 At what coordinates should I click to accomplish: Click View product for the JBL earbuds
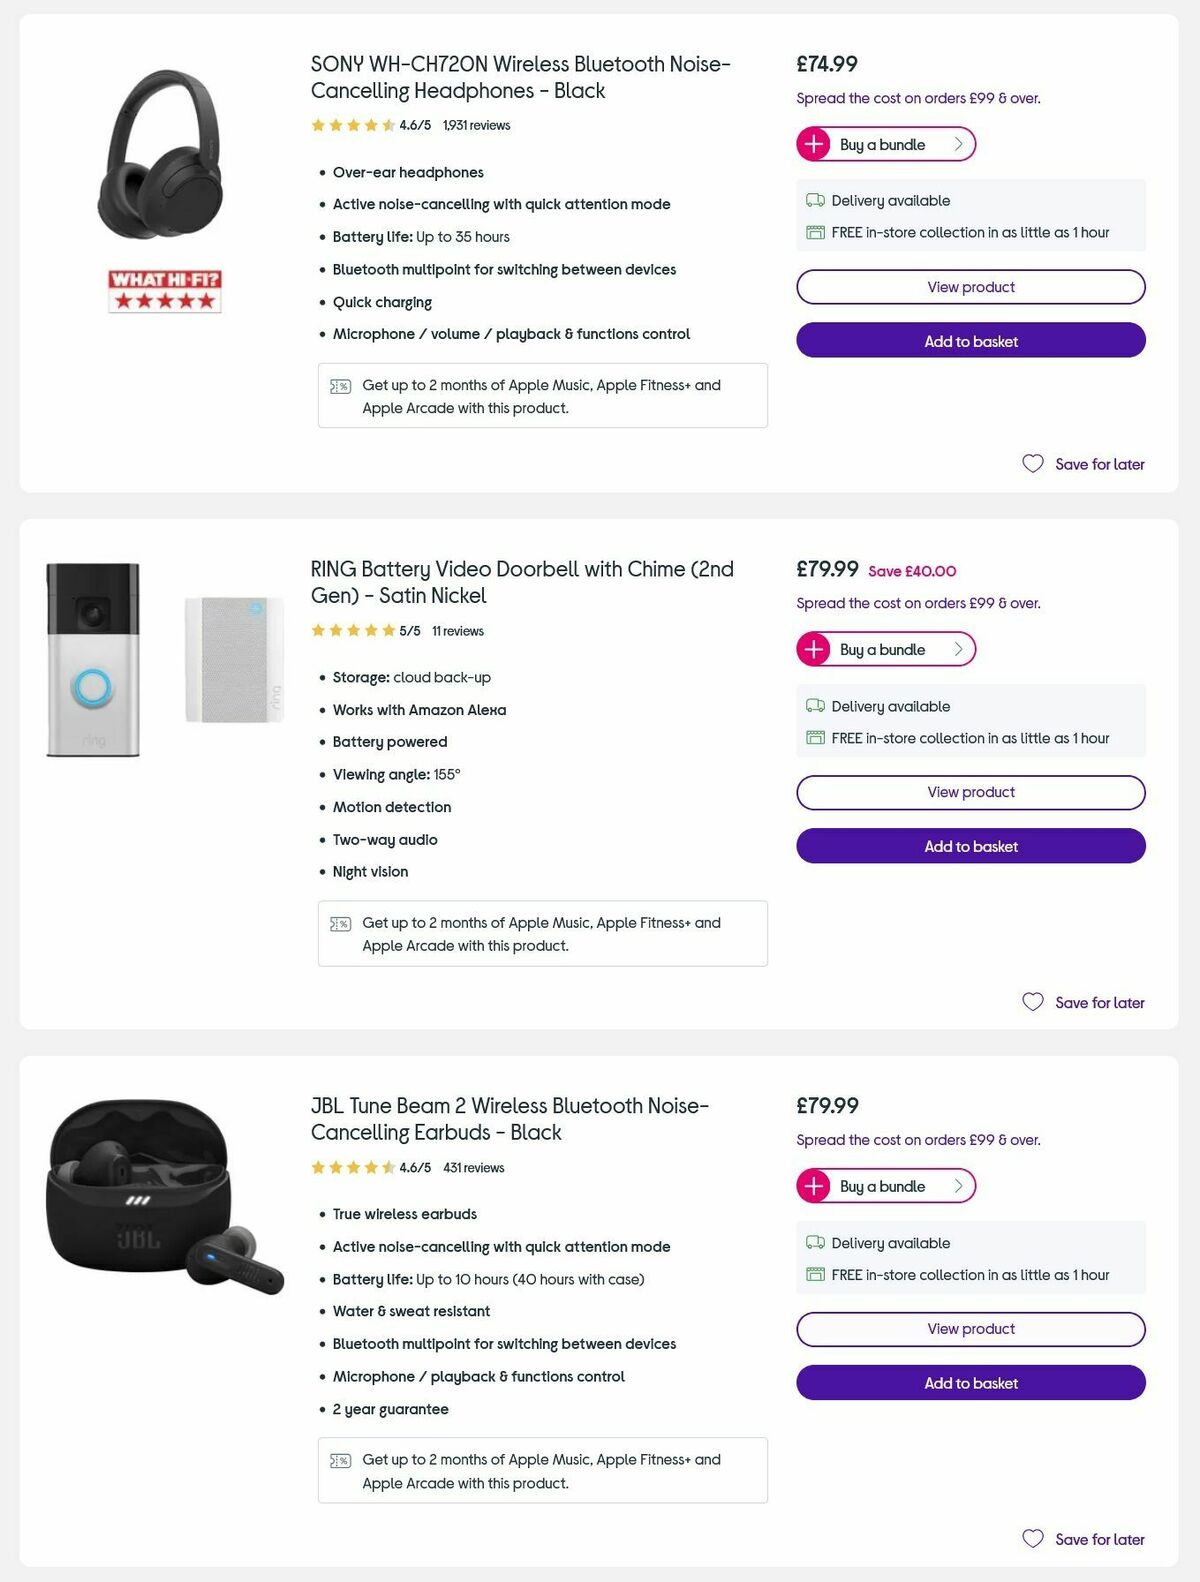pos(970,1329)
